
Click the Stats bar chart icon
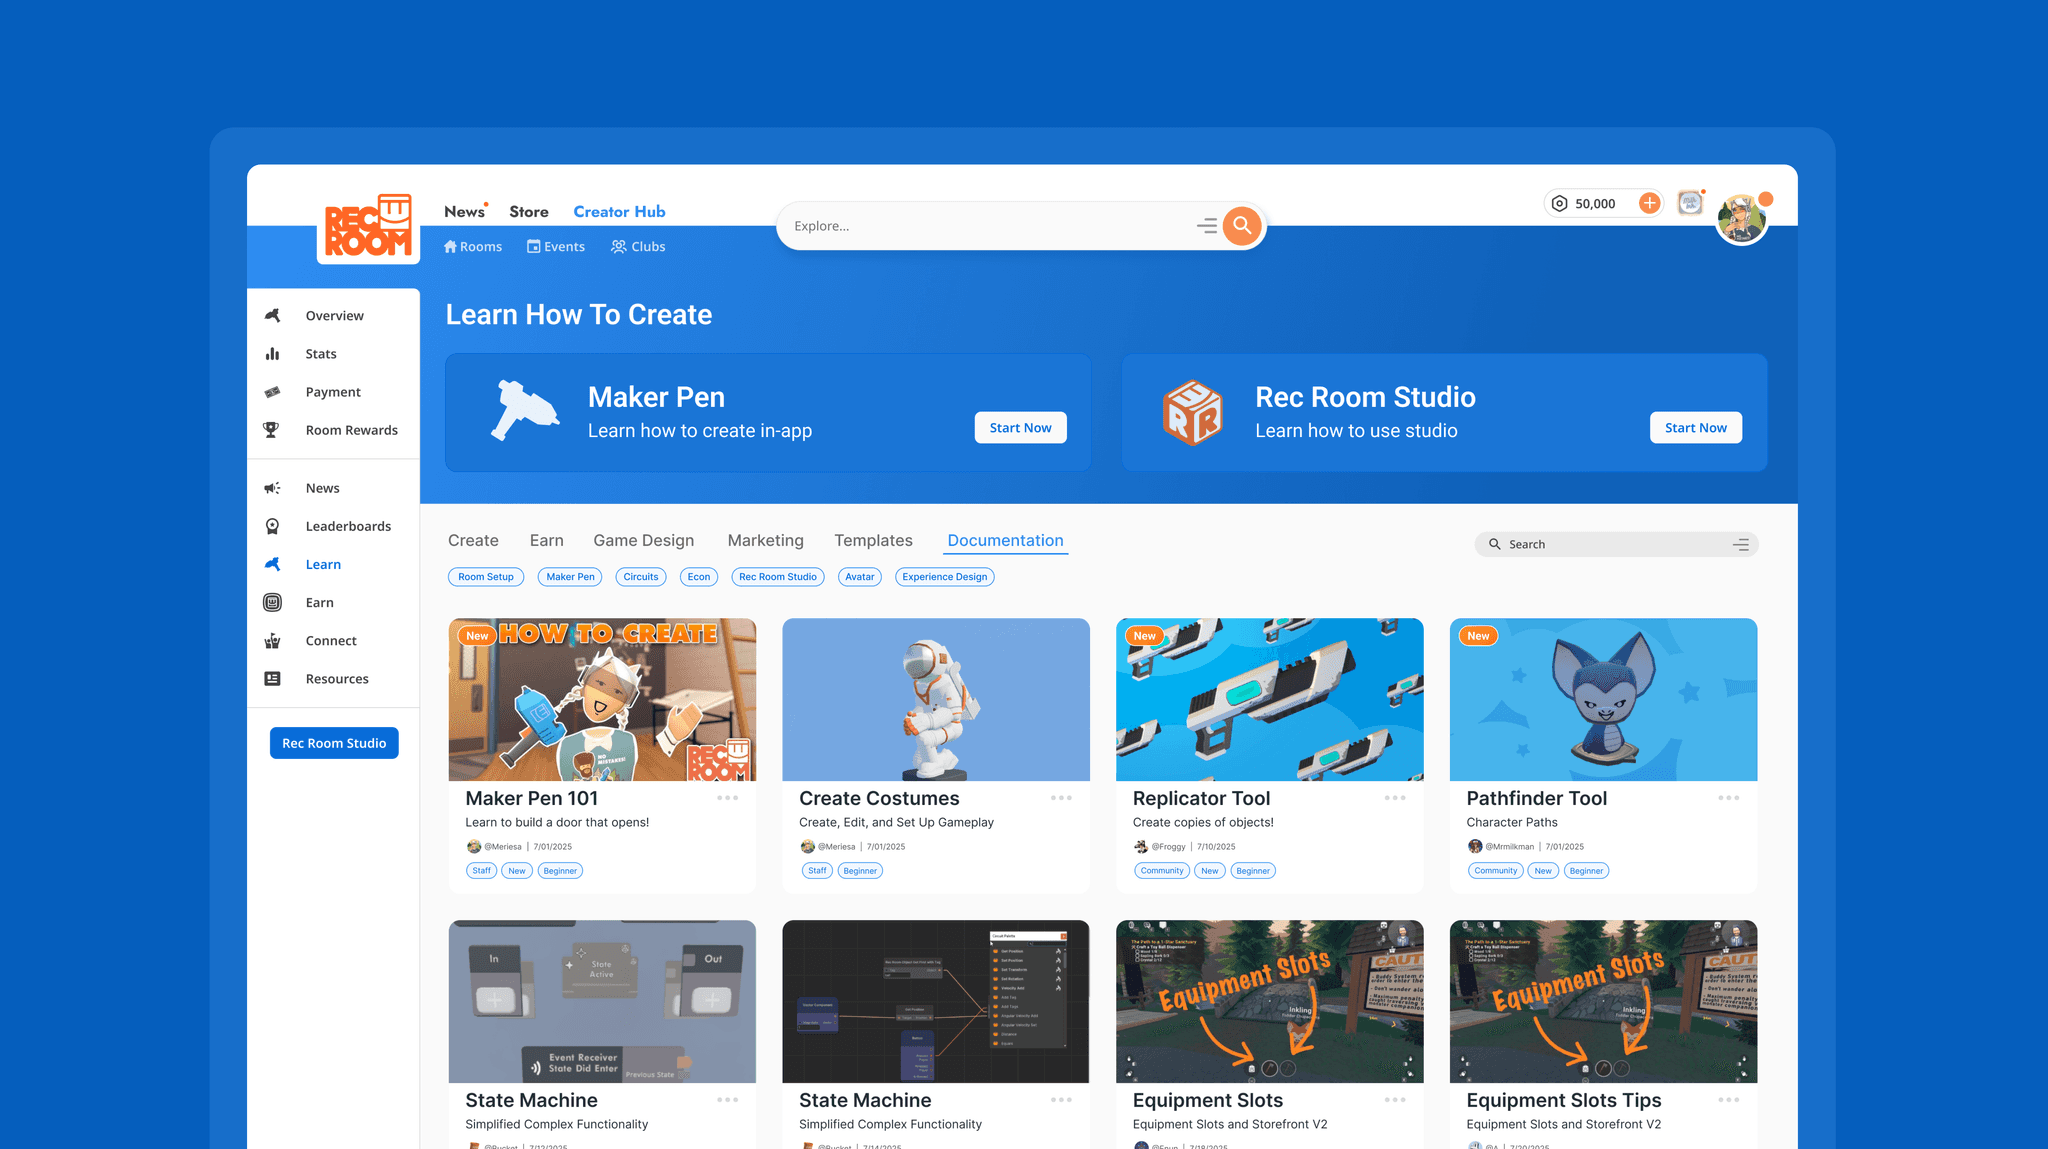(272, 354)
